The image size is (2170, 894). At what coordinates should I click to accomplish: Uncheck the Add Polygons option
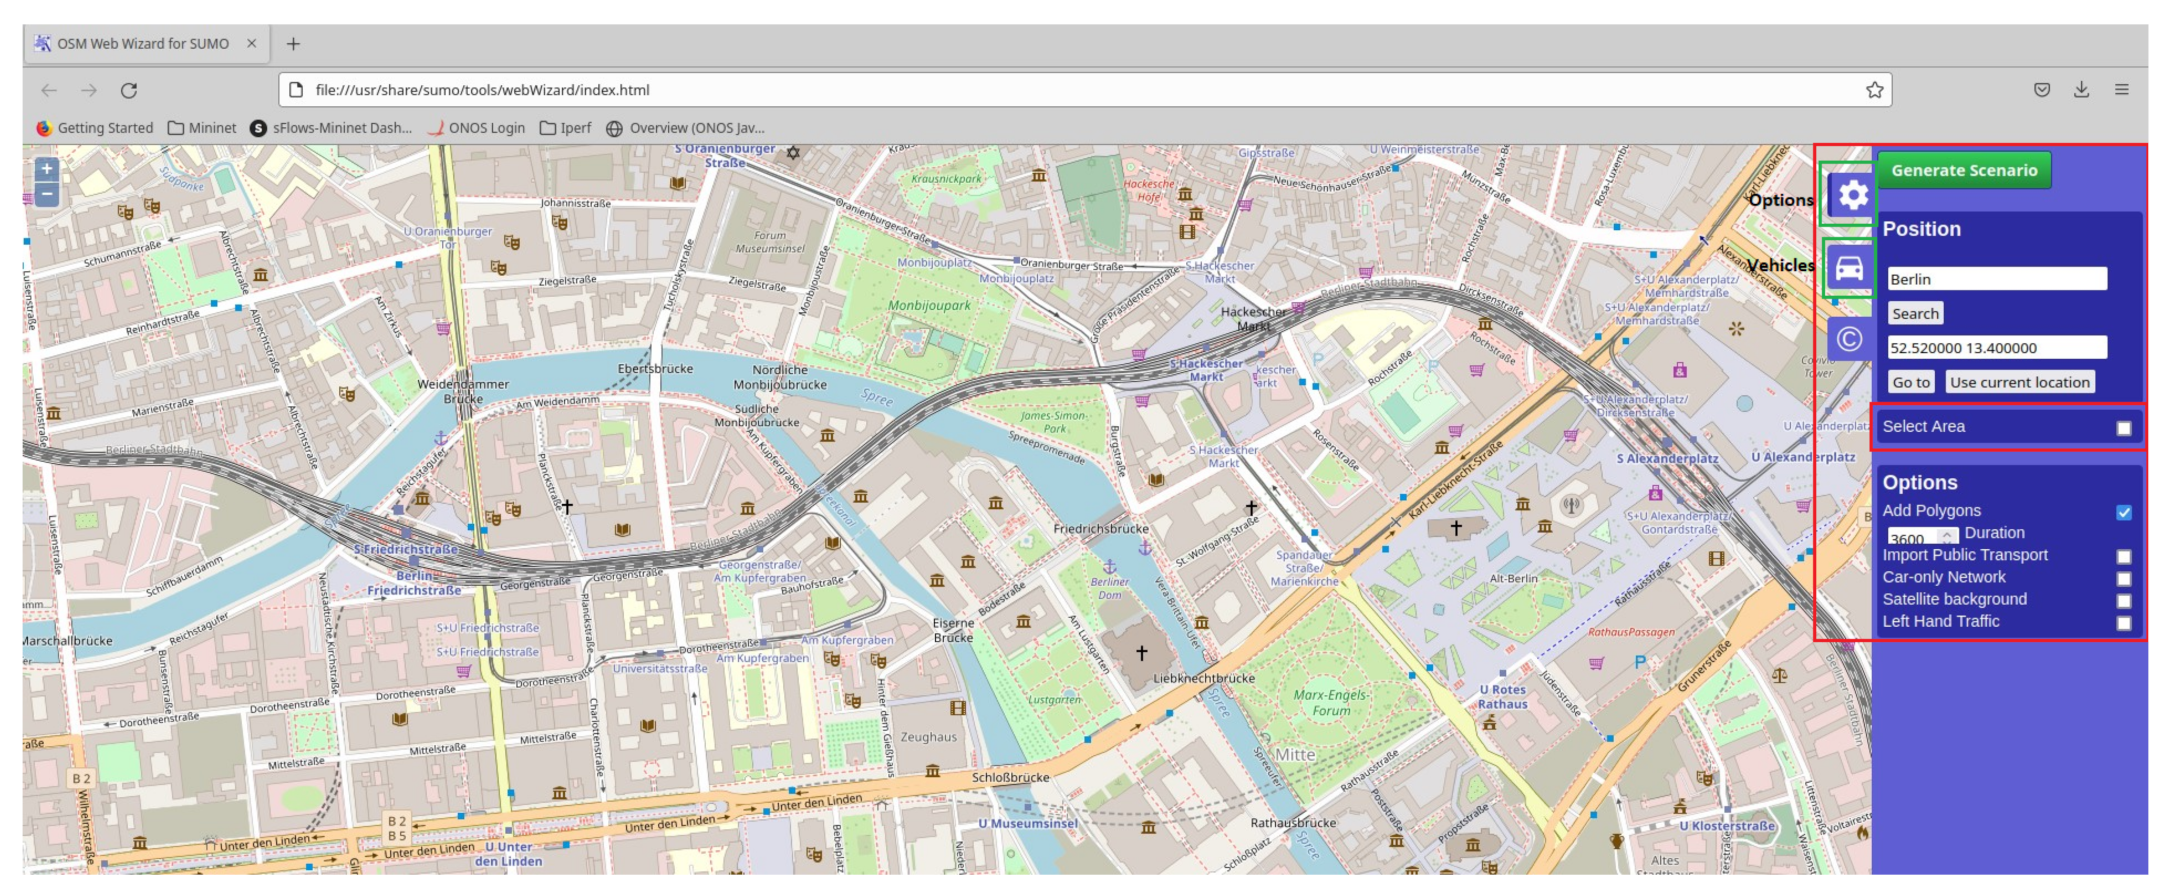2123,512
